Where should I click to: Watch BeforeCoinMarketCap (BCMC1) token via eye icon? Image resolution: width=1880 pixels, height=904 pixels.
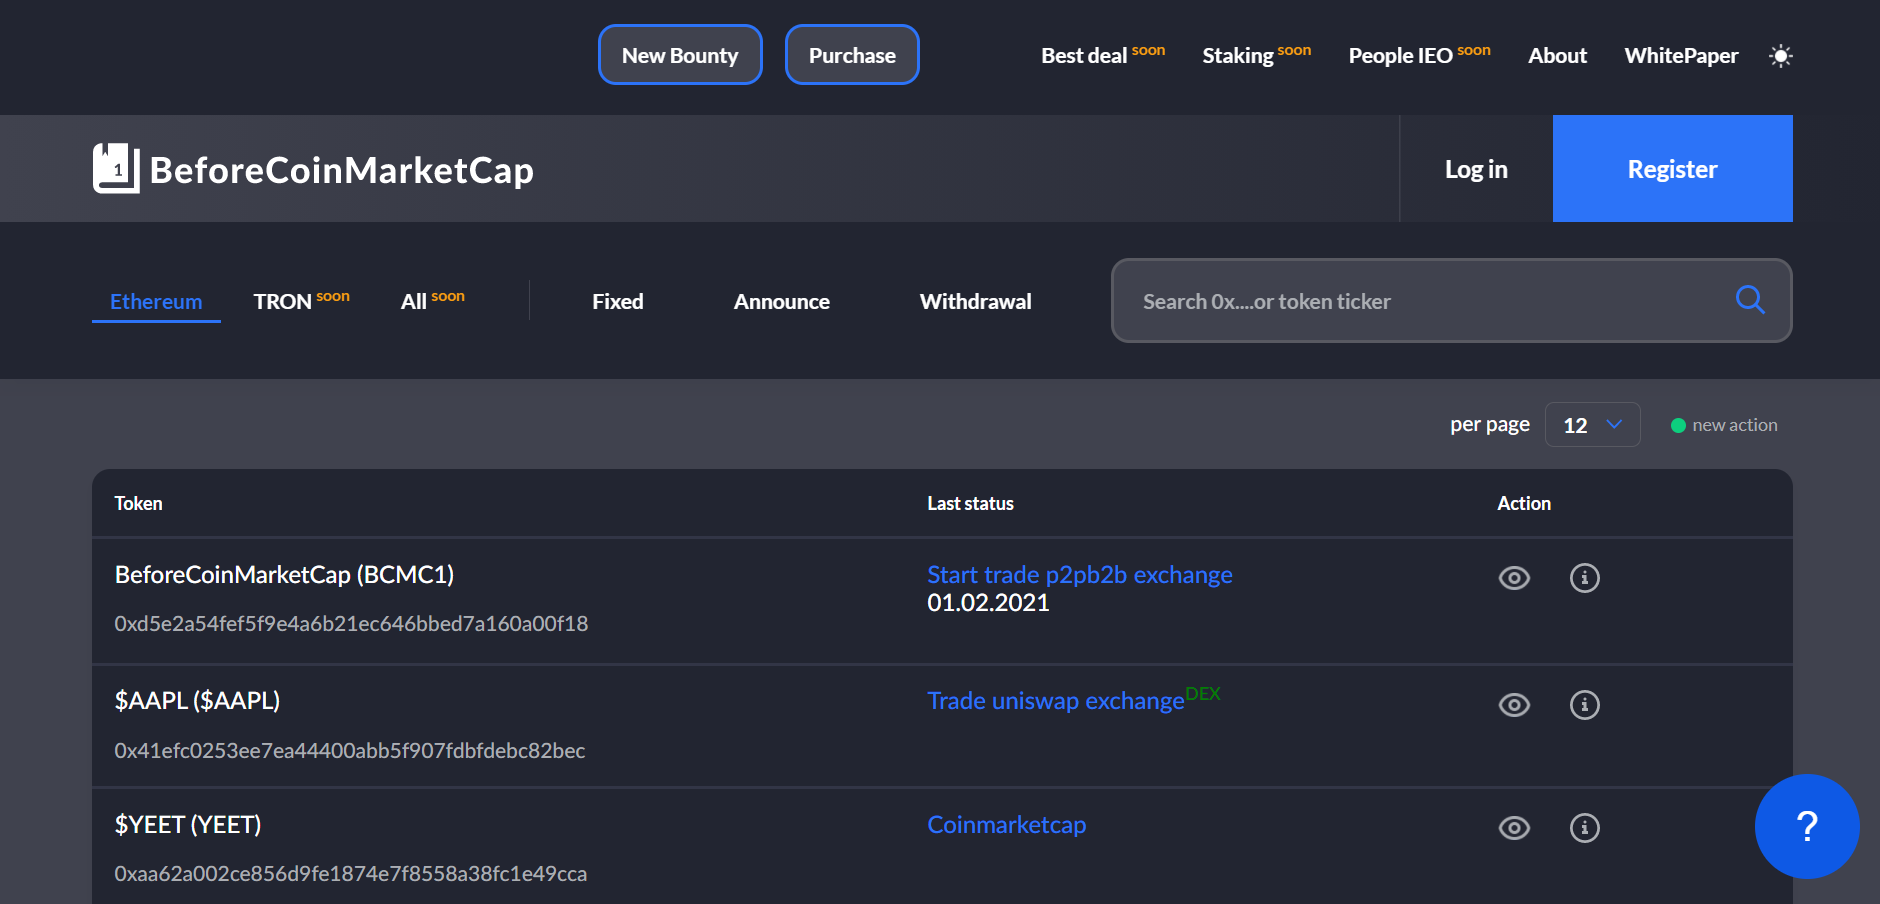(1514, 578)
